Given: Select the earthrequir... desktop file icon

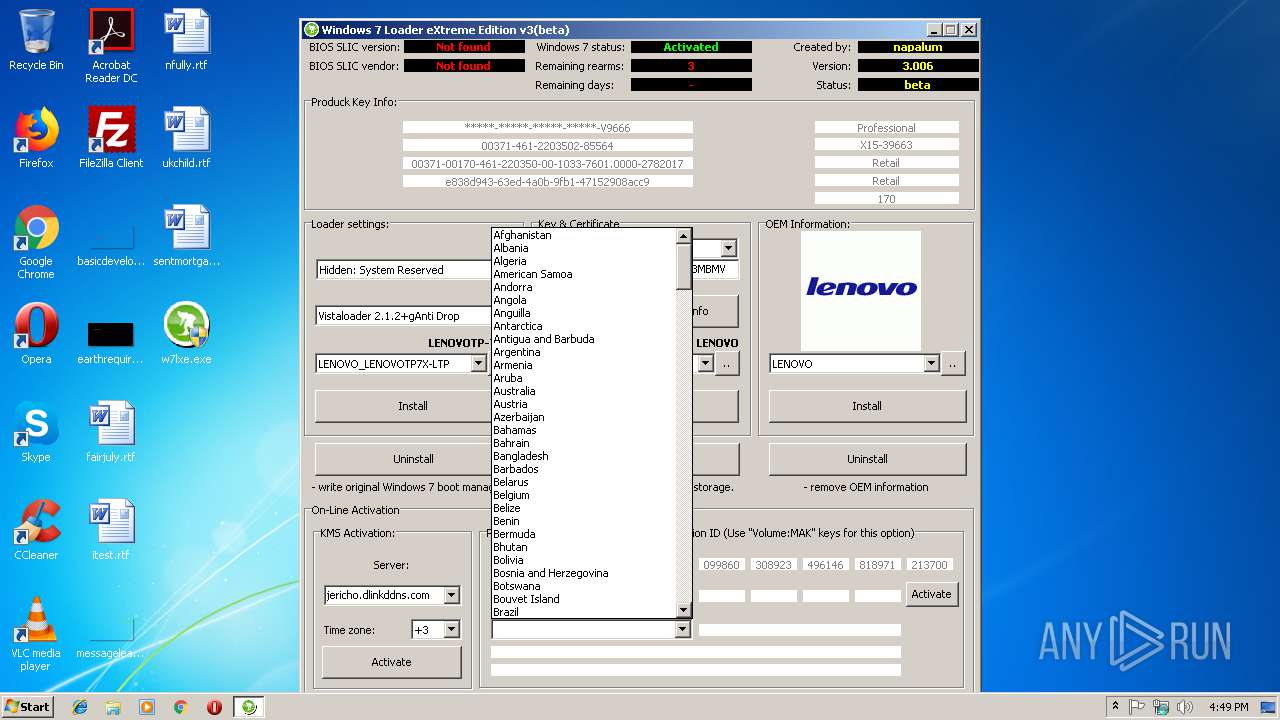Looking at the screenshot, I should tap(111, 340).
